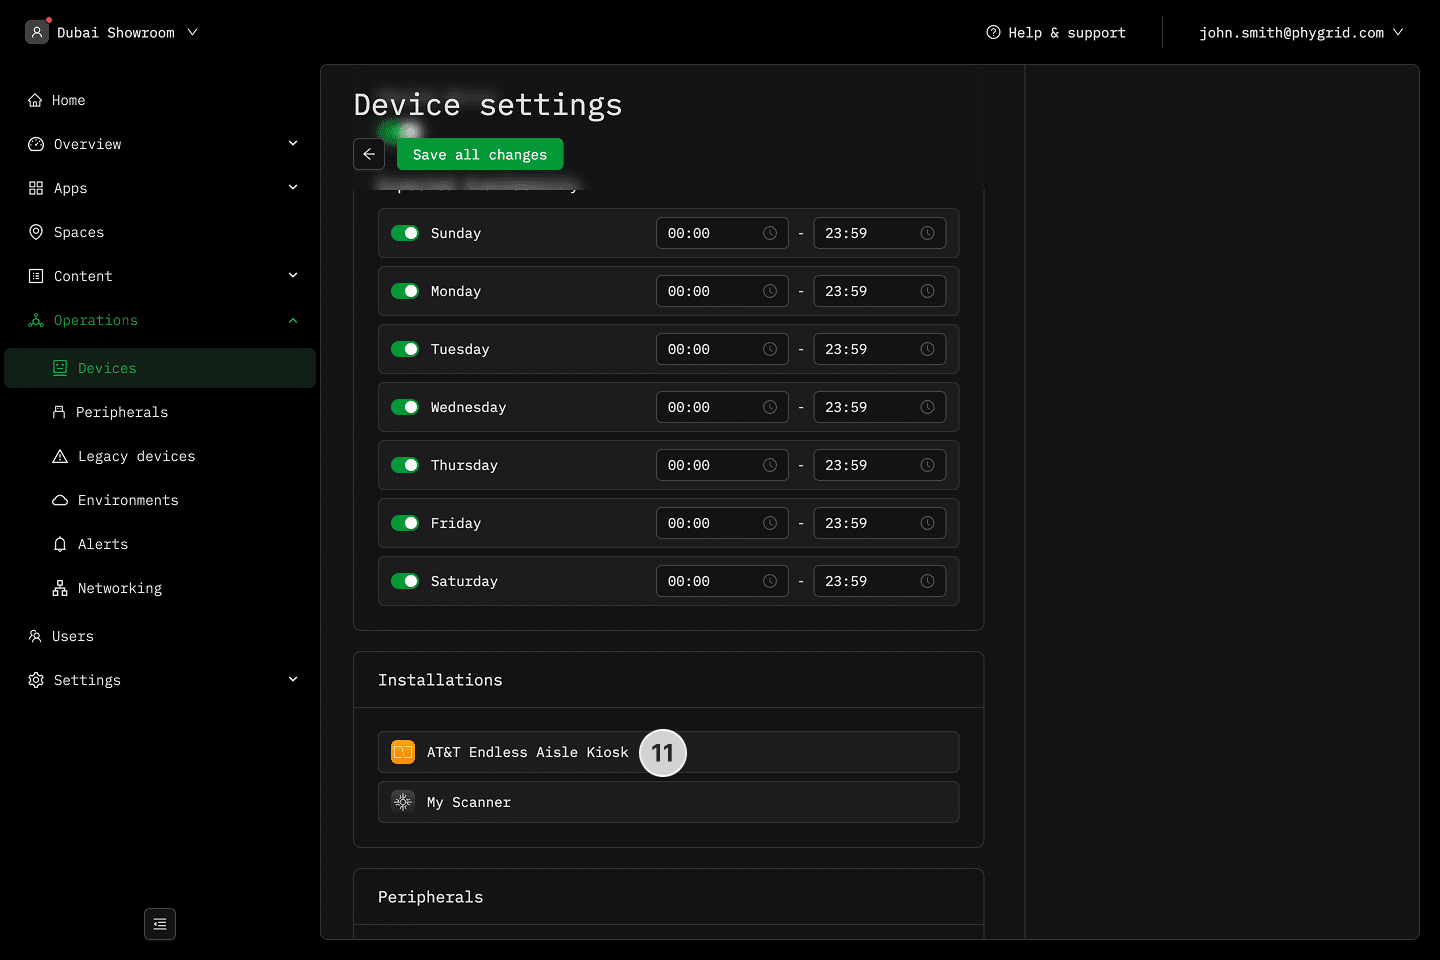The width and height of the screenshot is (1440, 960).
Task: Click the Help & support question icon
Action: (x=993, y=32)
